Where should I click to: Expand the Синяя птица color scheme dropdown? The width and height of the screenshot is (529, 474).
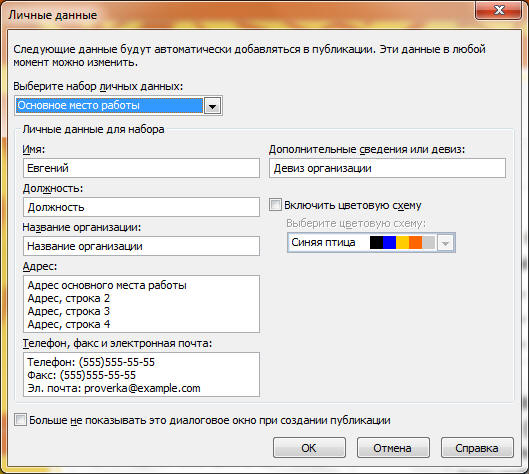point(445,243)
